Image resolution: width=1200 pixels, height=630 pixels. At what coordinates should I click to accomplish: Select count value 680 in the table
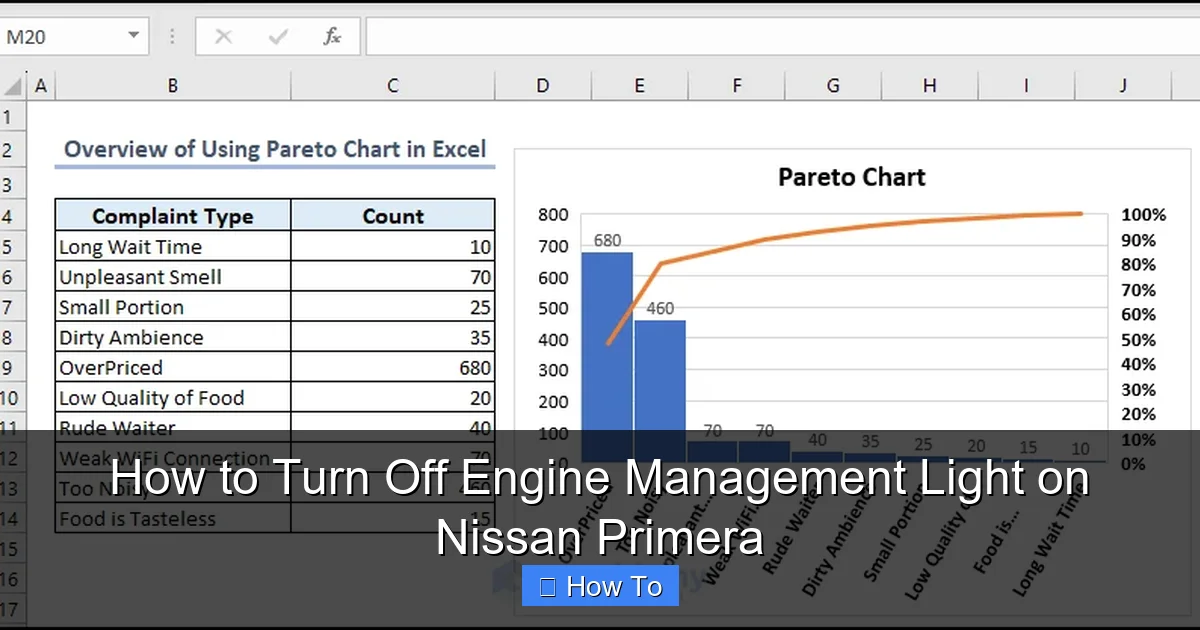click(x=393, y=367)
